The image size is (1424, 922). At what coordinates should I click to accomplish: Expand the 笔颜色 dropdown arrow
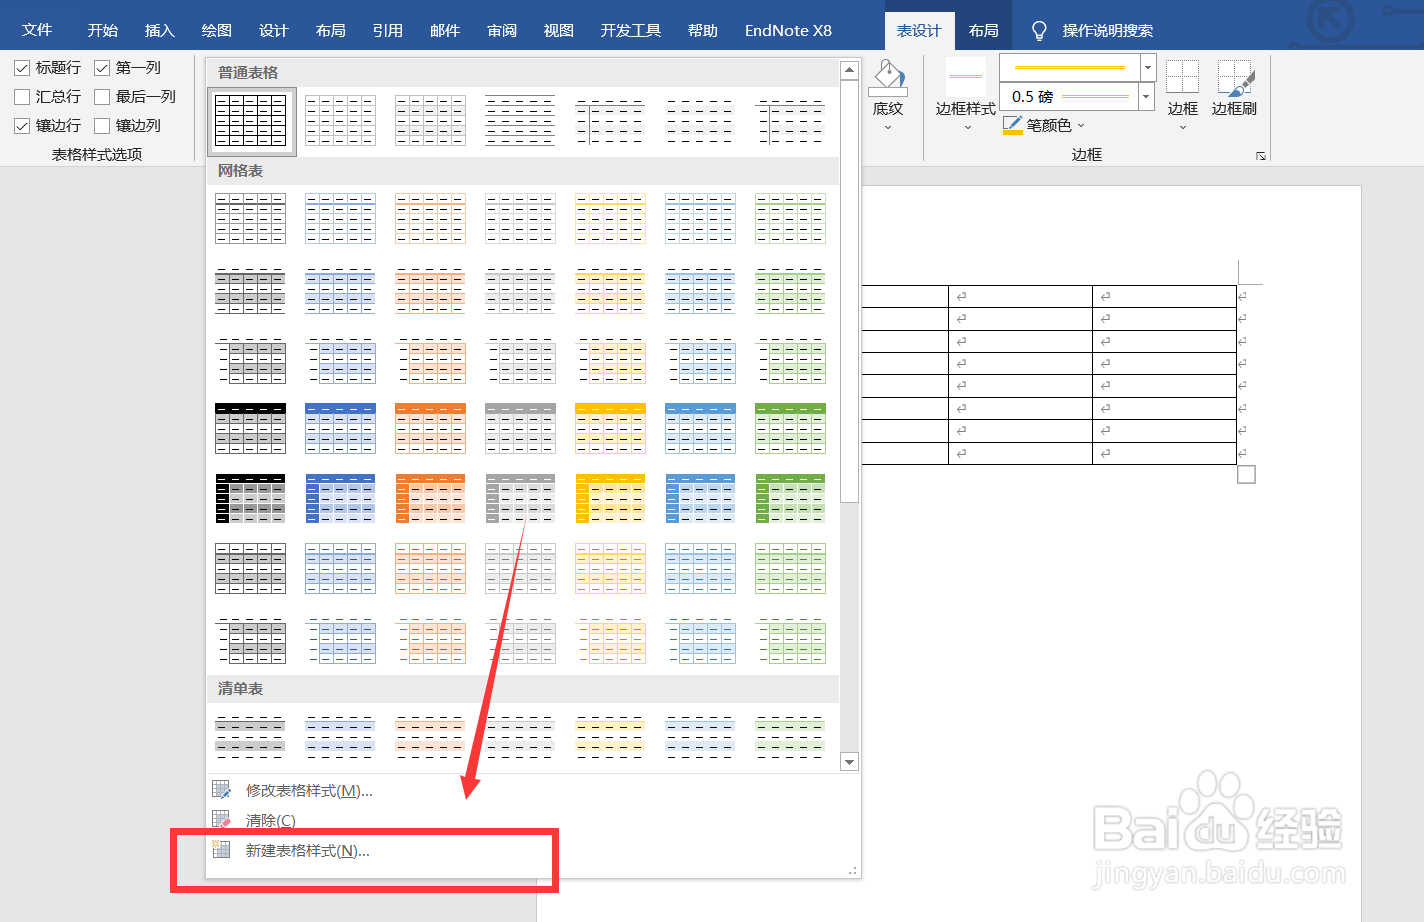click(1081, 124)
